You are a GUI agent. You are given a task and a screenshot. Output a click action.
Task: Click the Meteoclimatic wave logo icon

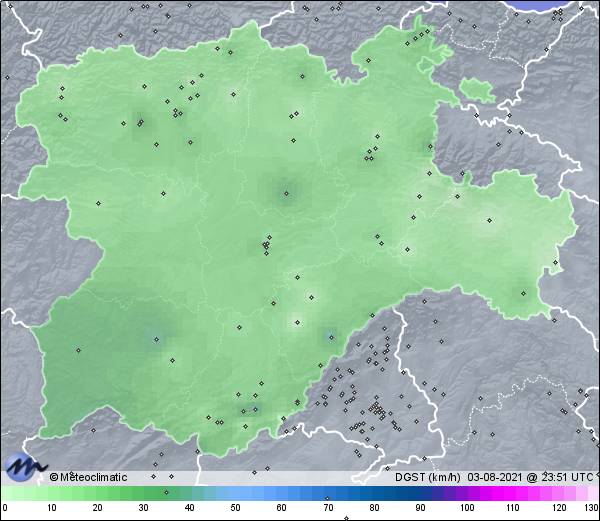click(x=25, y=467)
